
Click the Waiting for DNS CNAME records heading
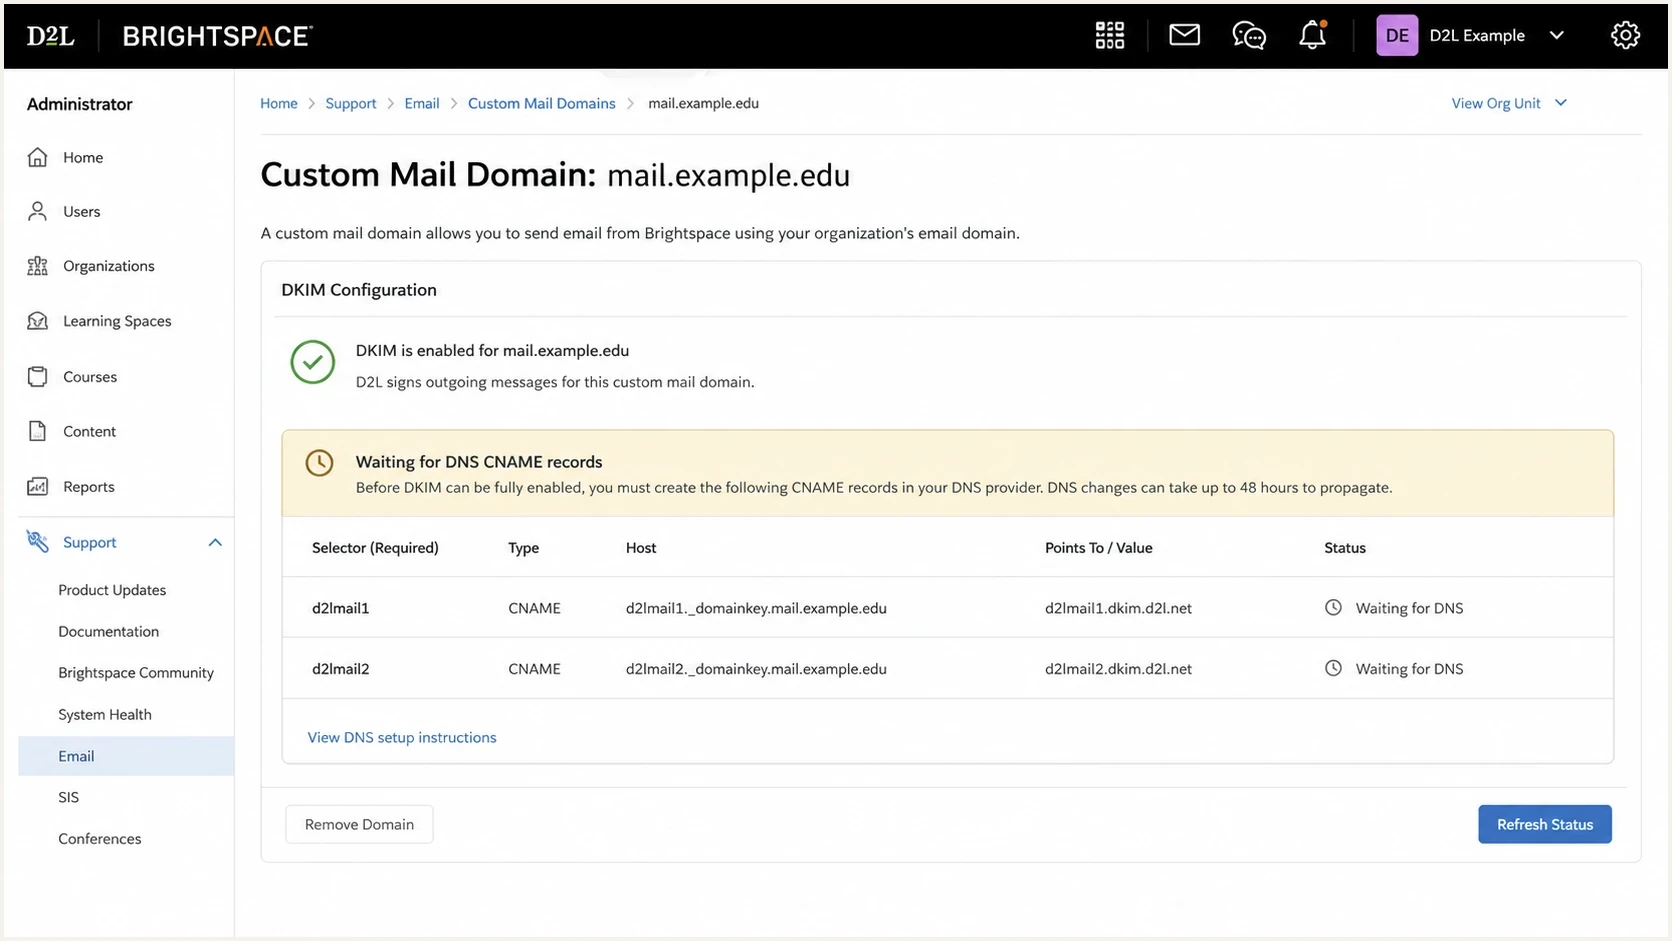(479, 462)
